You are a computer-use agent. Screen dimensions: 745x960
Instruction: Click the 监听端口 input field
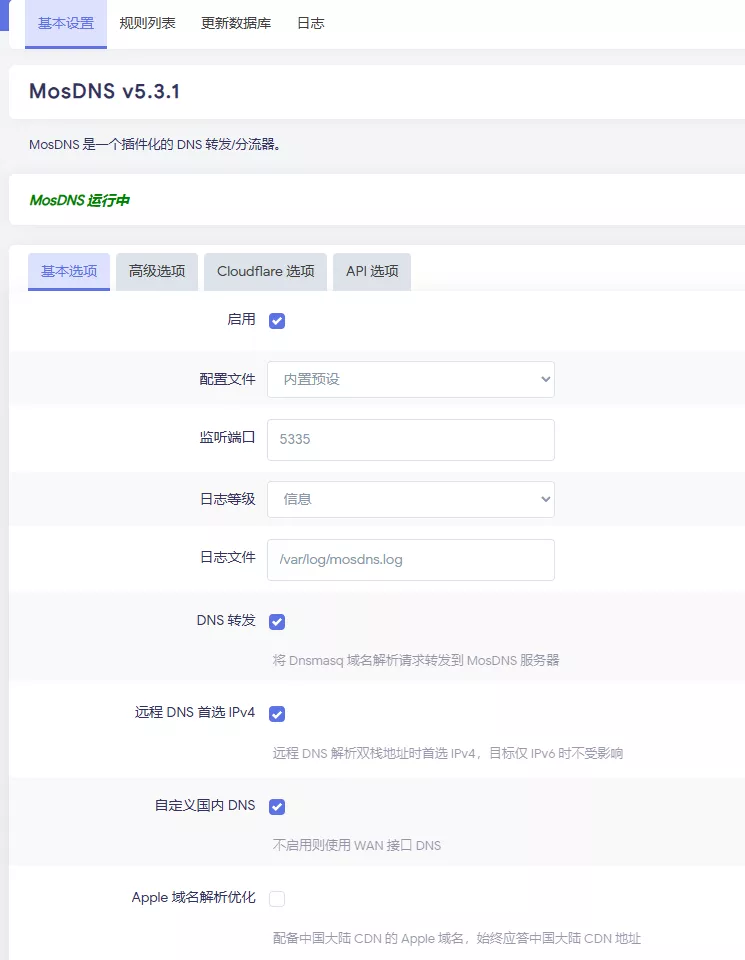pyautogui.click(x=411, y=440)
